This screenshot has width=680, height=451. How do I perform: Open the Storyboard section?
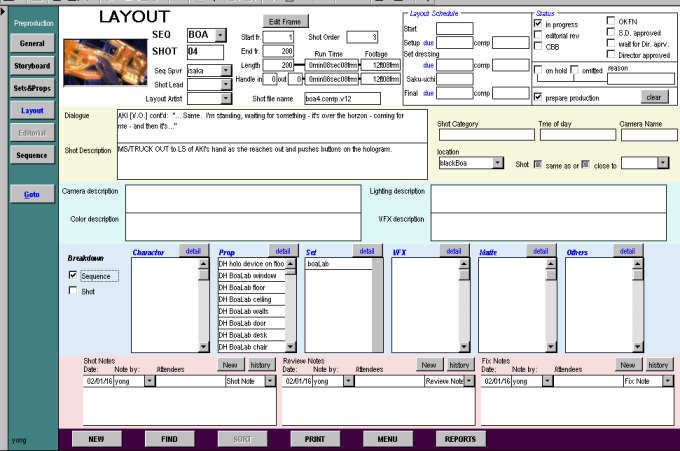click(x=32, y=66)
